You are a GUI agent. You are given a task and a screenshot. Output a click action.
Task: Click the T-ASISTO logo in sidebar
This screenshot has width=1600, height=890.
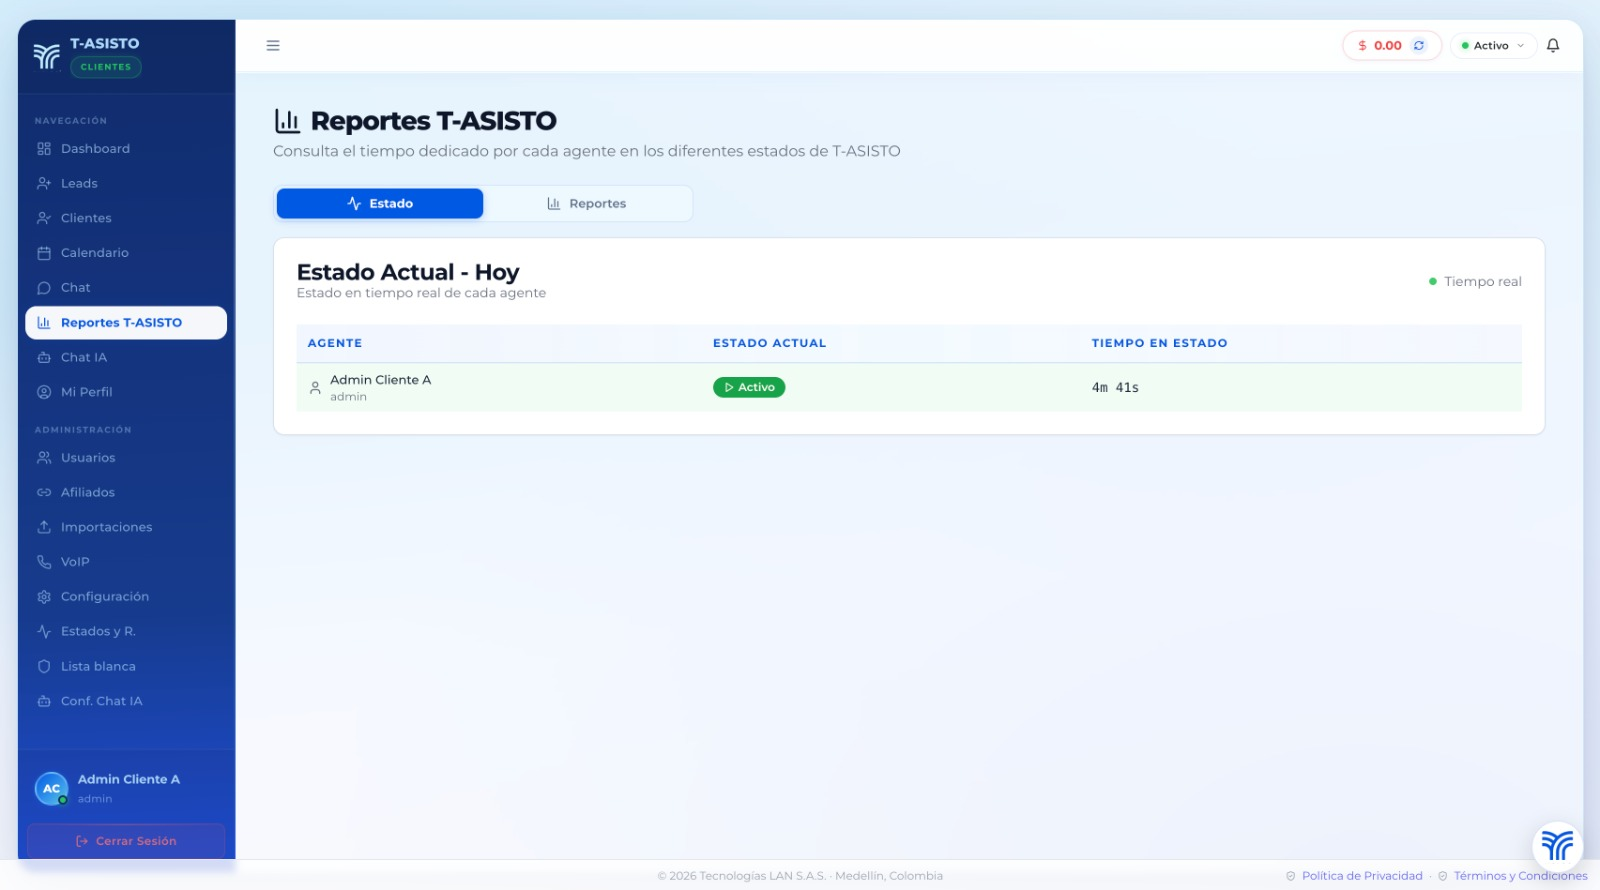(46, 56)
